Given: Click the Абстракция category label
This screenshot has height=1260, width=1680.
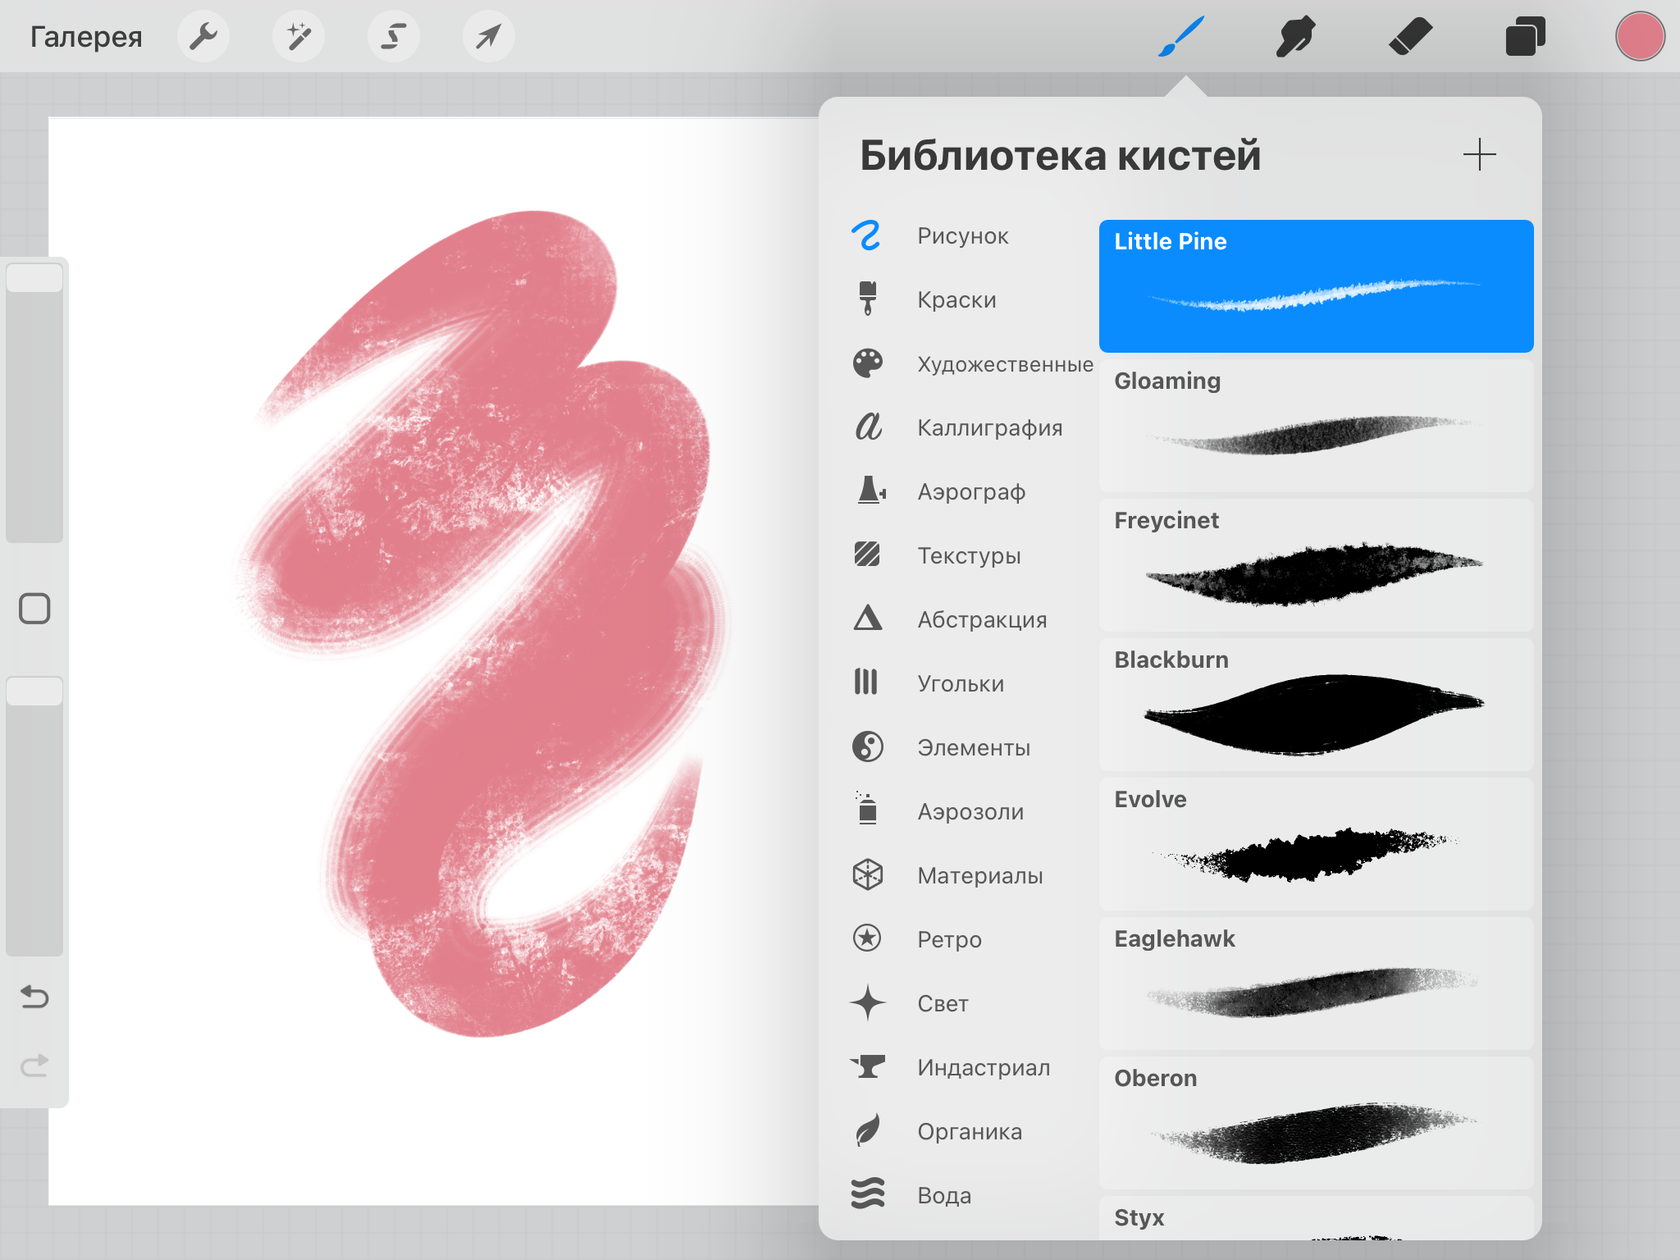Looking at the screenshot, I should coord(982,620).
